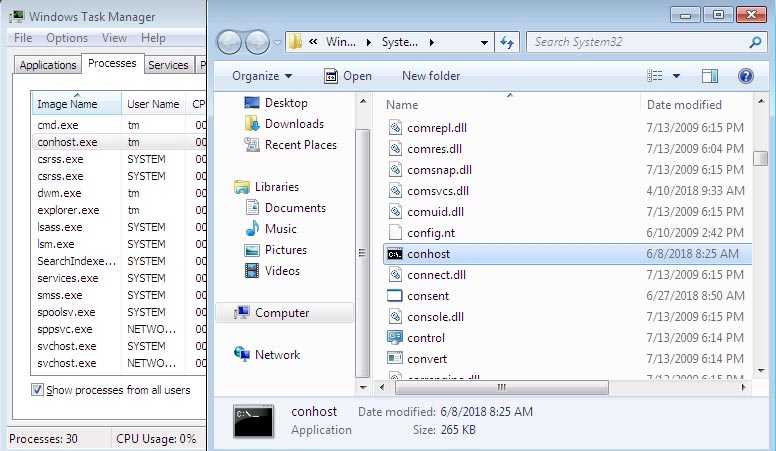Click the Videos film icon
This screenshot has width=776, height=451.
[x=252, y=270]
